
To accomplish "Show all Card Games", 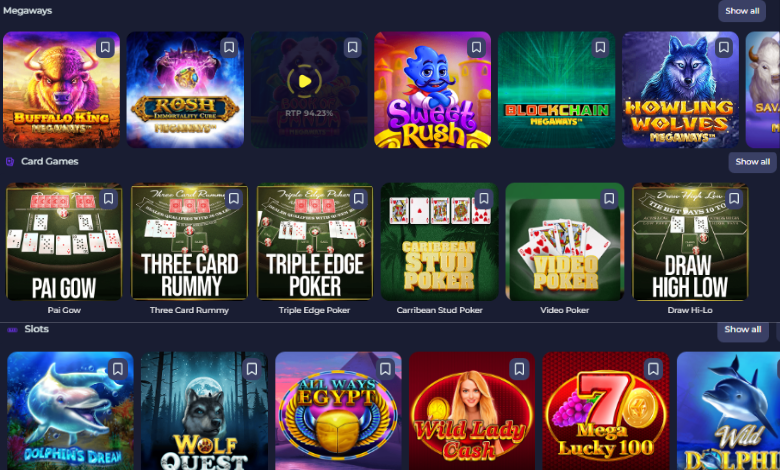I will [x=752, y=162].
